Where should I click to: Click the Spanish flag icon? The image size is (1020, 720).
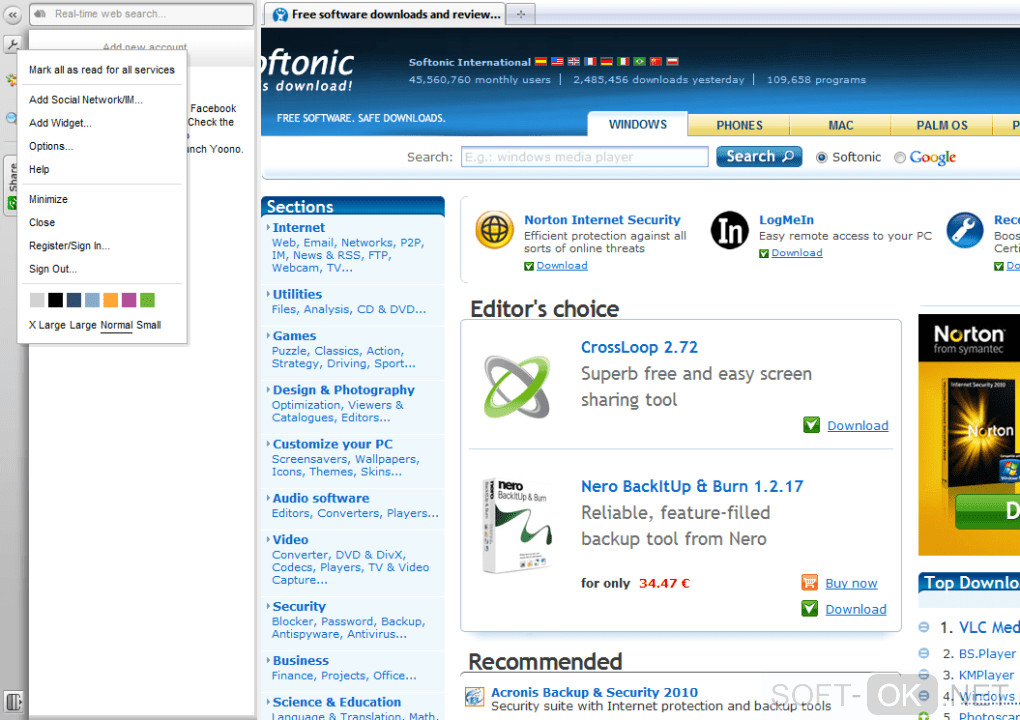pyautogui.click(x=541, y=62)
